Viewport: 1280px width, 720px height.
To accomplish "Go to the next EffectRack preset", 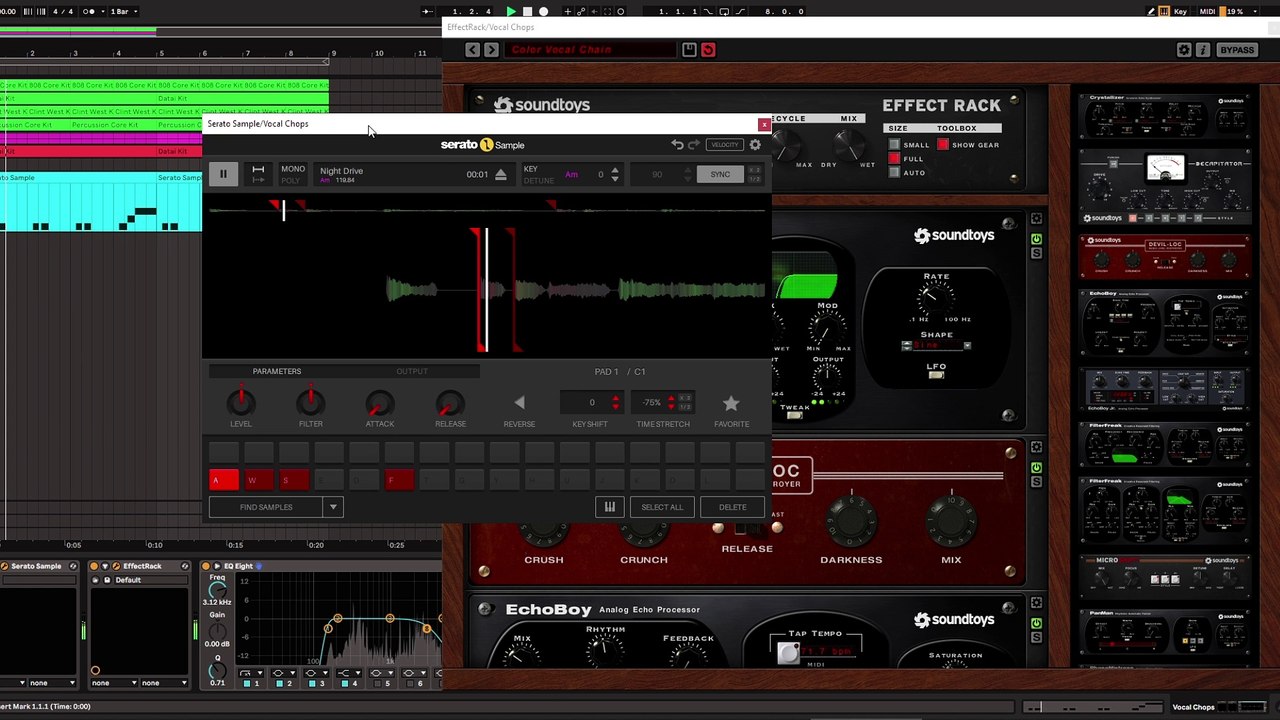I will click(x=491, y=50).
